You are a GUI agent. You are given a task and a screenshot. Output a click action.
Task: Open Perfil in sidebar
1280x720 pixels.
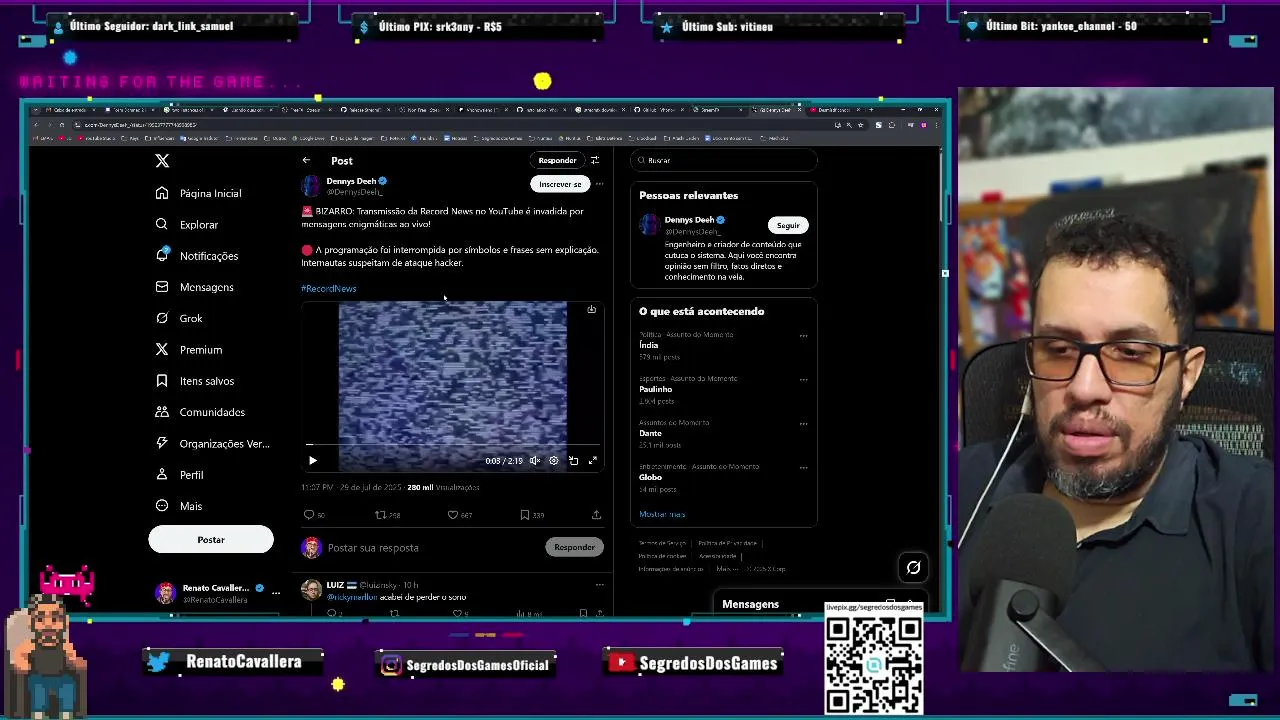point(180,475)
